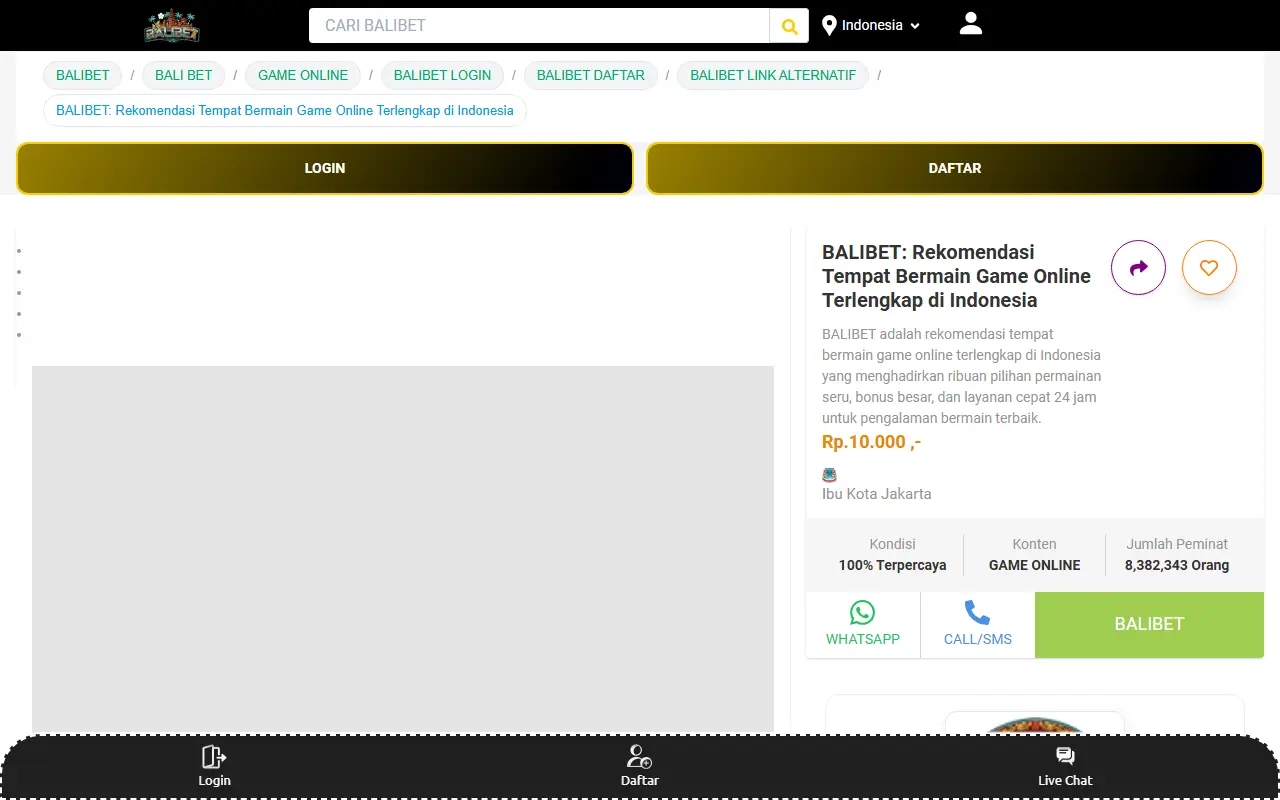
Task: Click the Jumlah Peminat label
Action: pos(1177,544)
